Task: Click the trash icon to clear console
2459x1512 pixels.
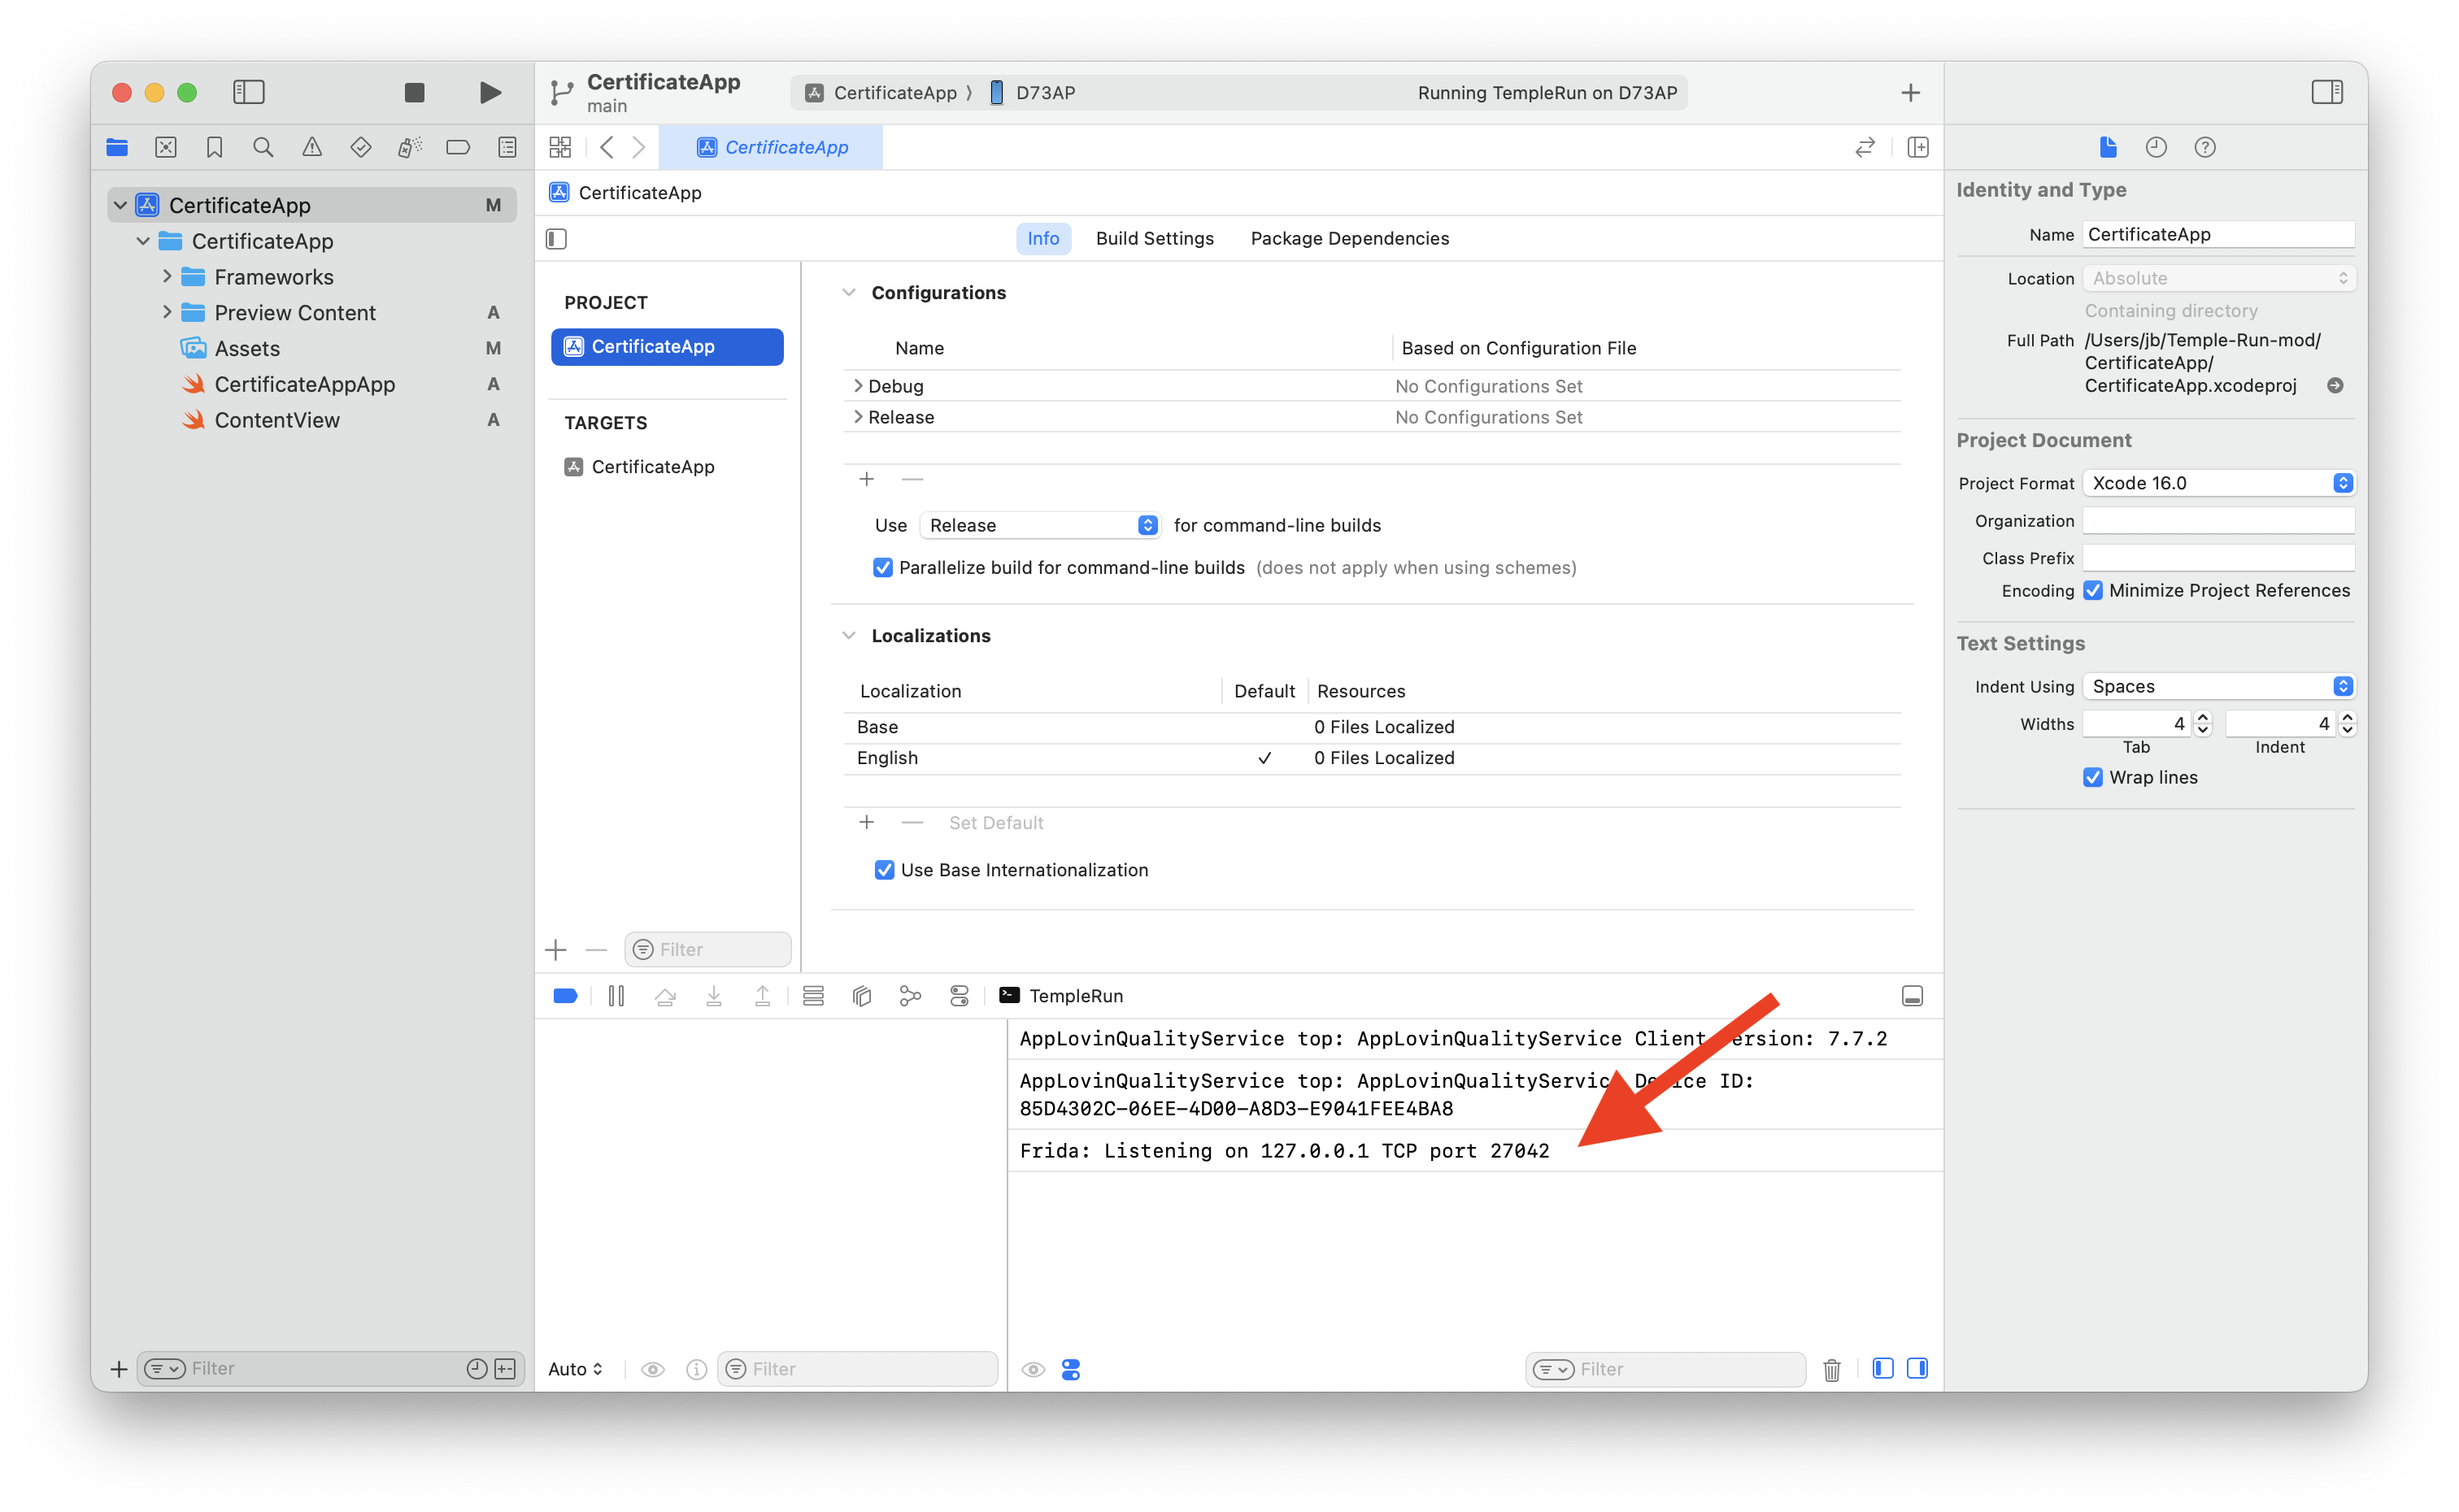Action: tap(1831, 1369)
